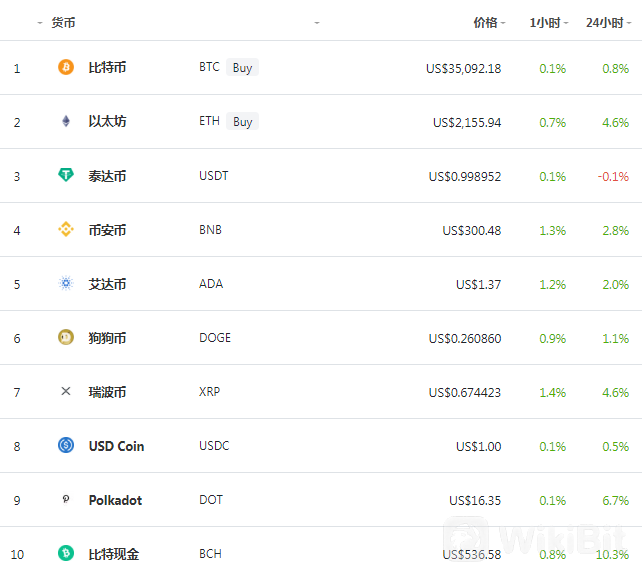Click the Ethereum diamond logo icon
This screenshot has width=642, height=580.
(x=66, y=121)
